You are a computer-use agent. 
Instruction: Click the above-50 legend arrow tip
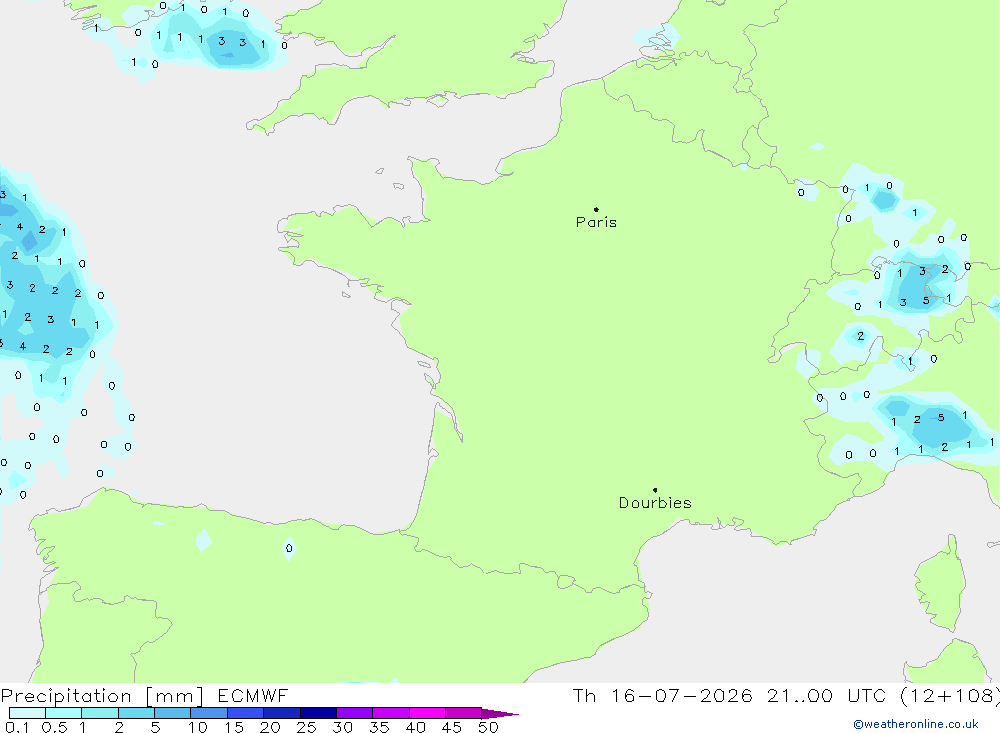tap(500, 714)
